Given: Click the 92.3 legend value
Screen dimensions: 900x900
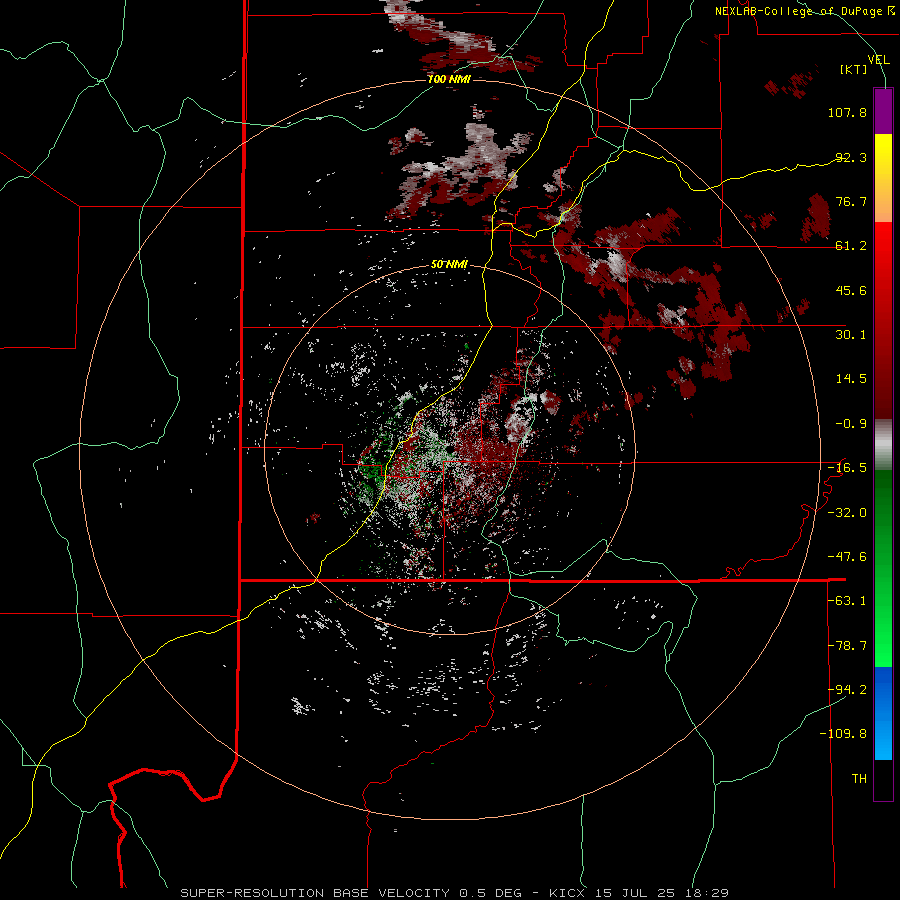Looking at the screenshot, I should coord(851,157).
